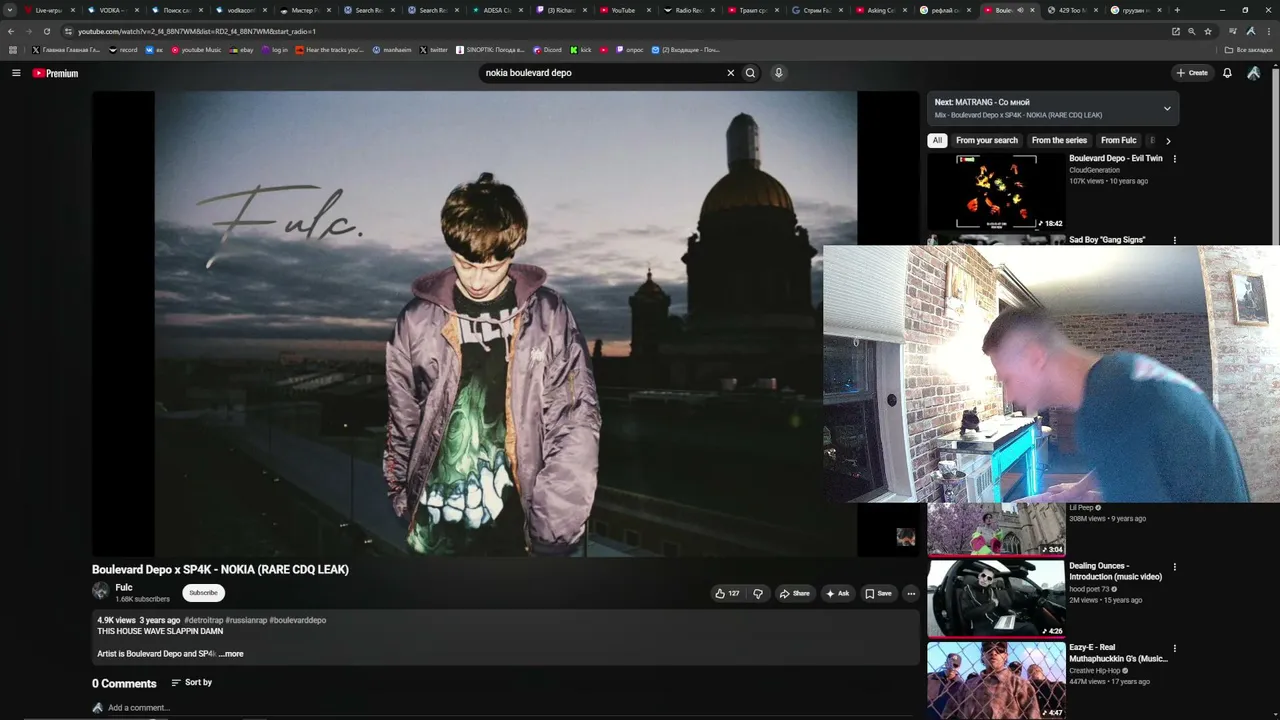Click the #boulevarddepo hashtag
The width and height of the screenshot is (1280, 720).
(x=298, y=620)
